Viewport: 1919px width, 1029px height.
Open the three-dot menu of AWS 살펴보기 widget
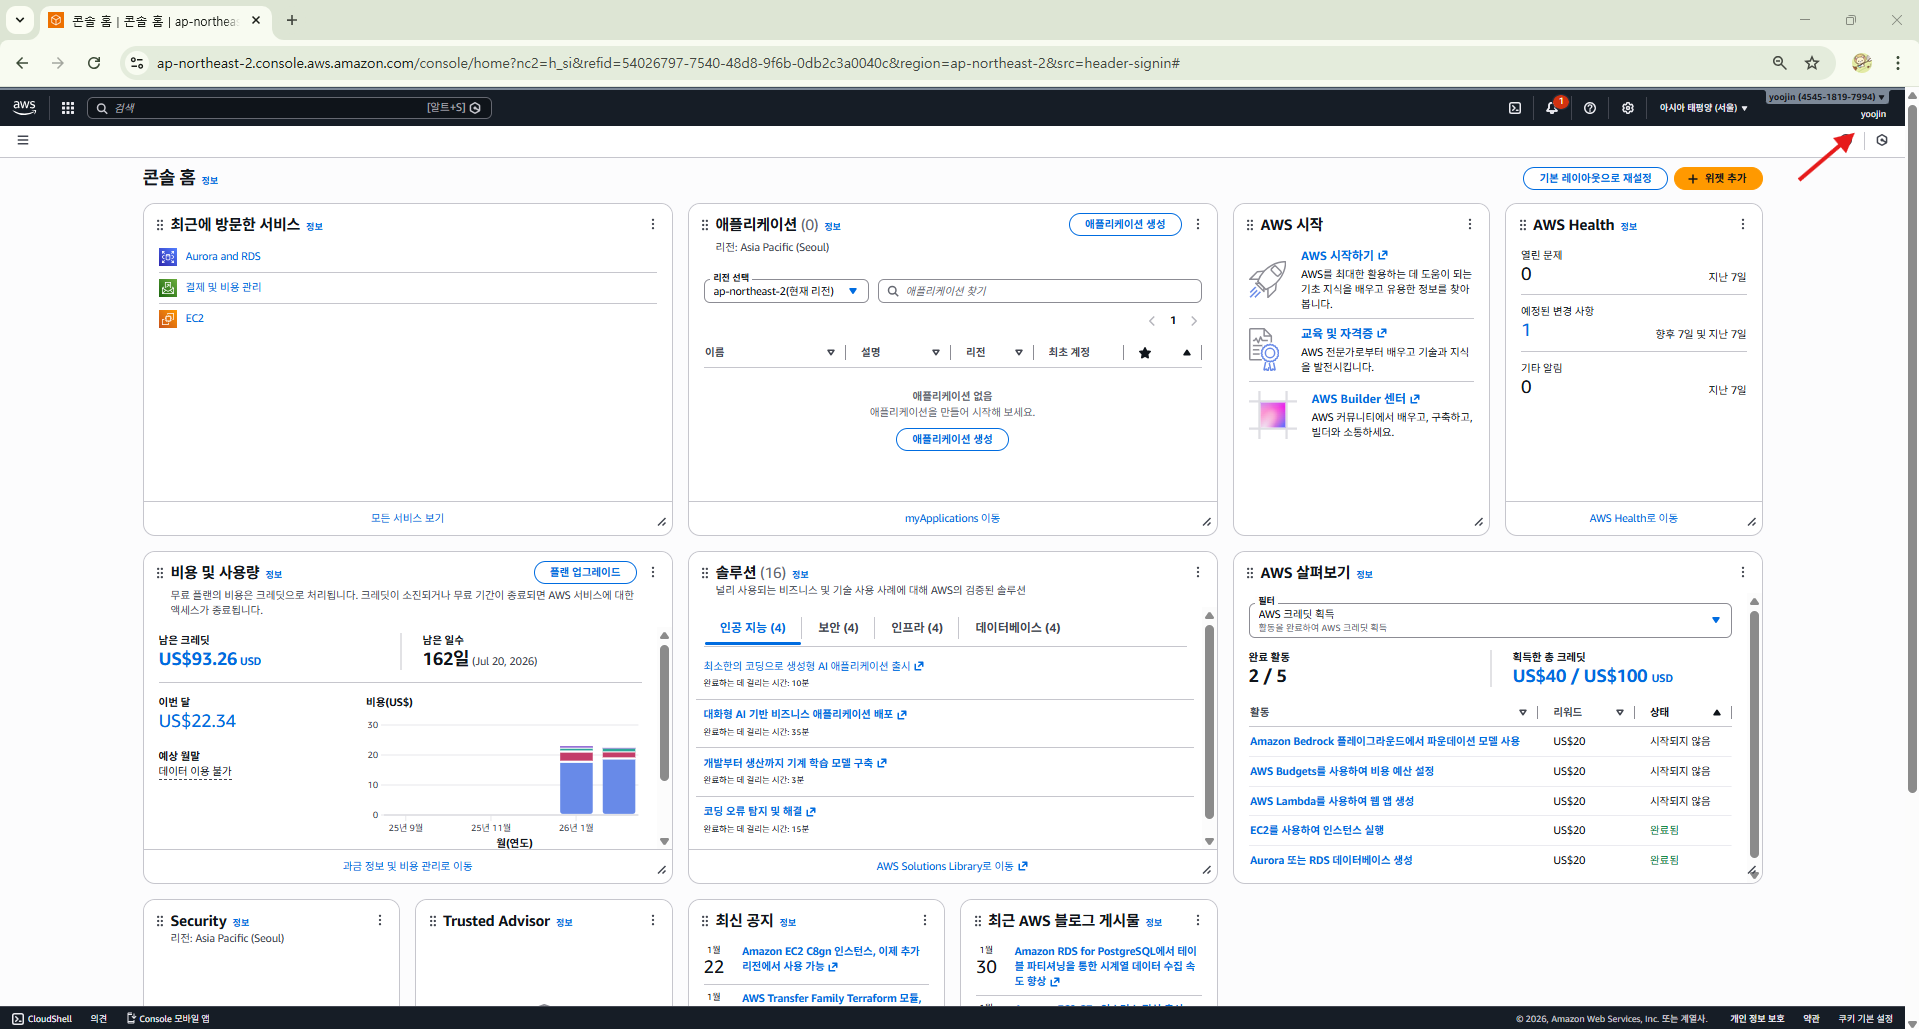[x=1743, y=572]
